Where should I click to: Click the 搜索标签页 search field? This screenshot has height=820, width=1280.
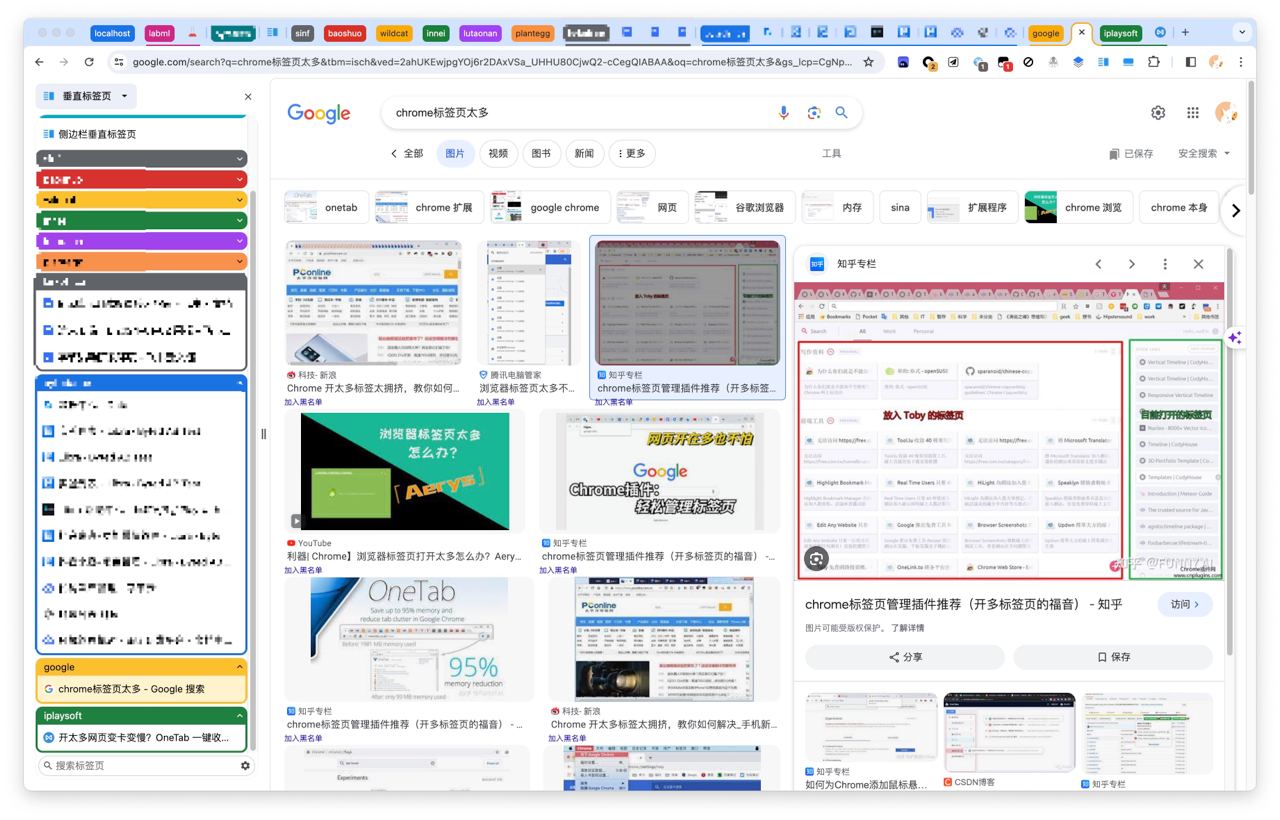[140, 766]
